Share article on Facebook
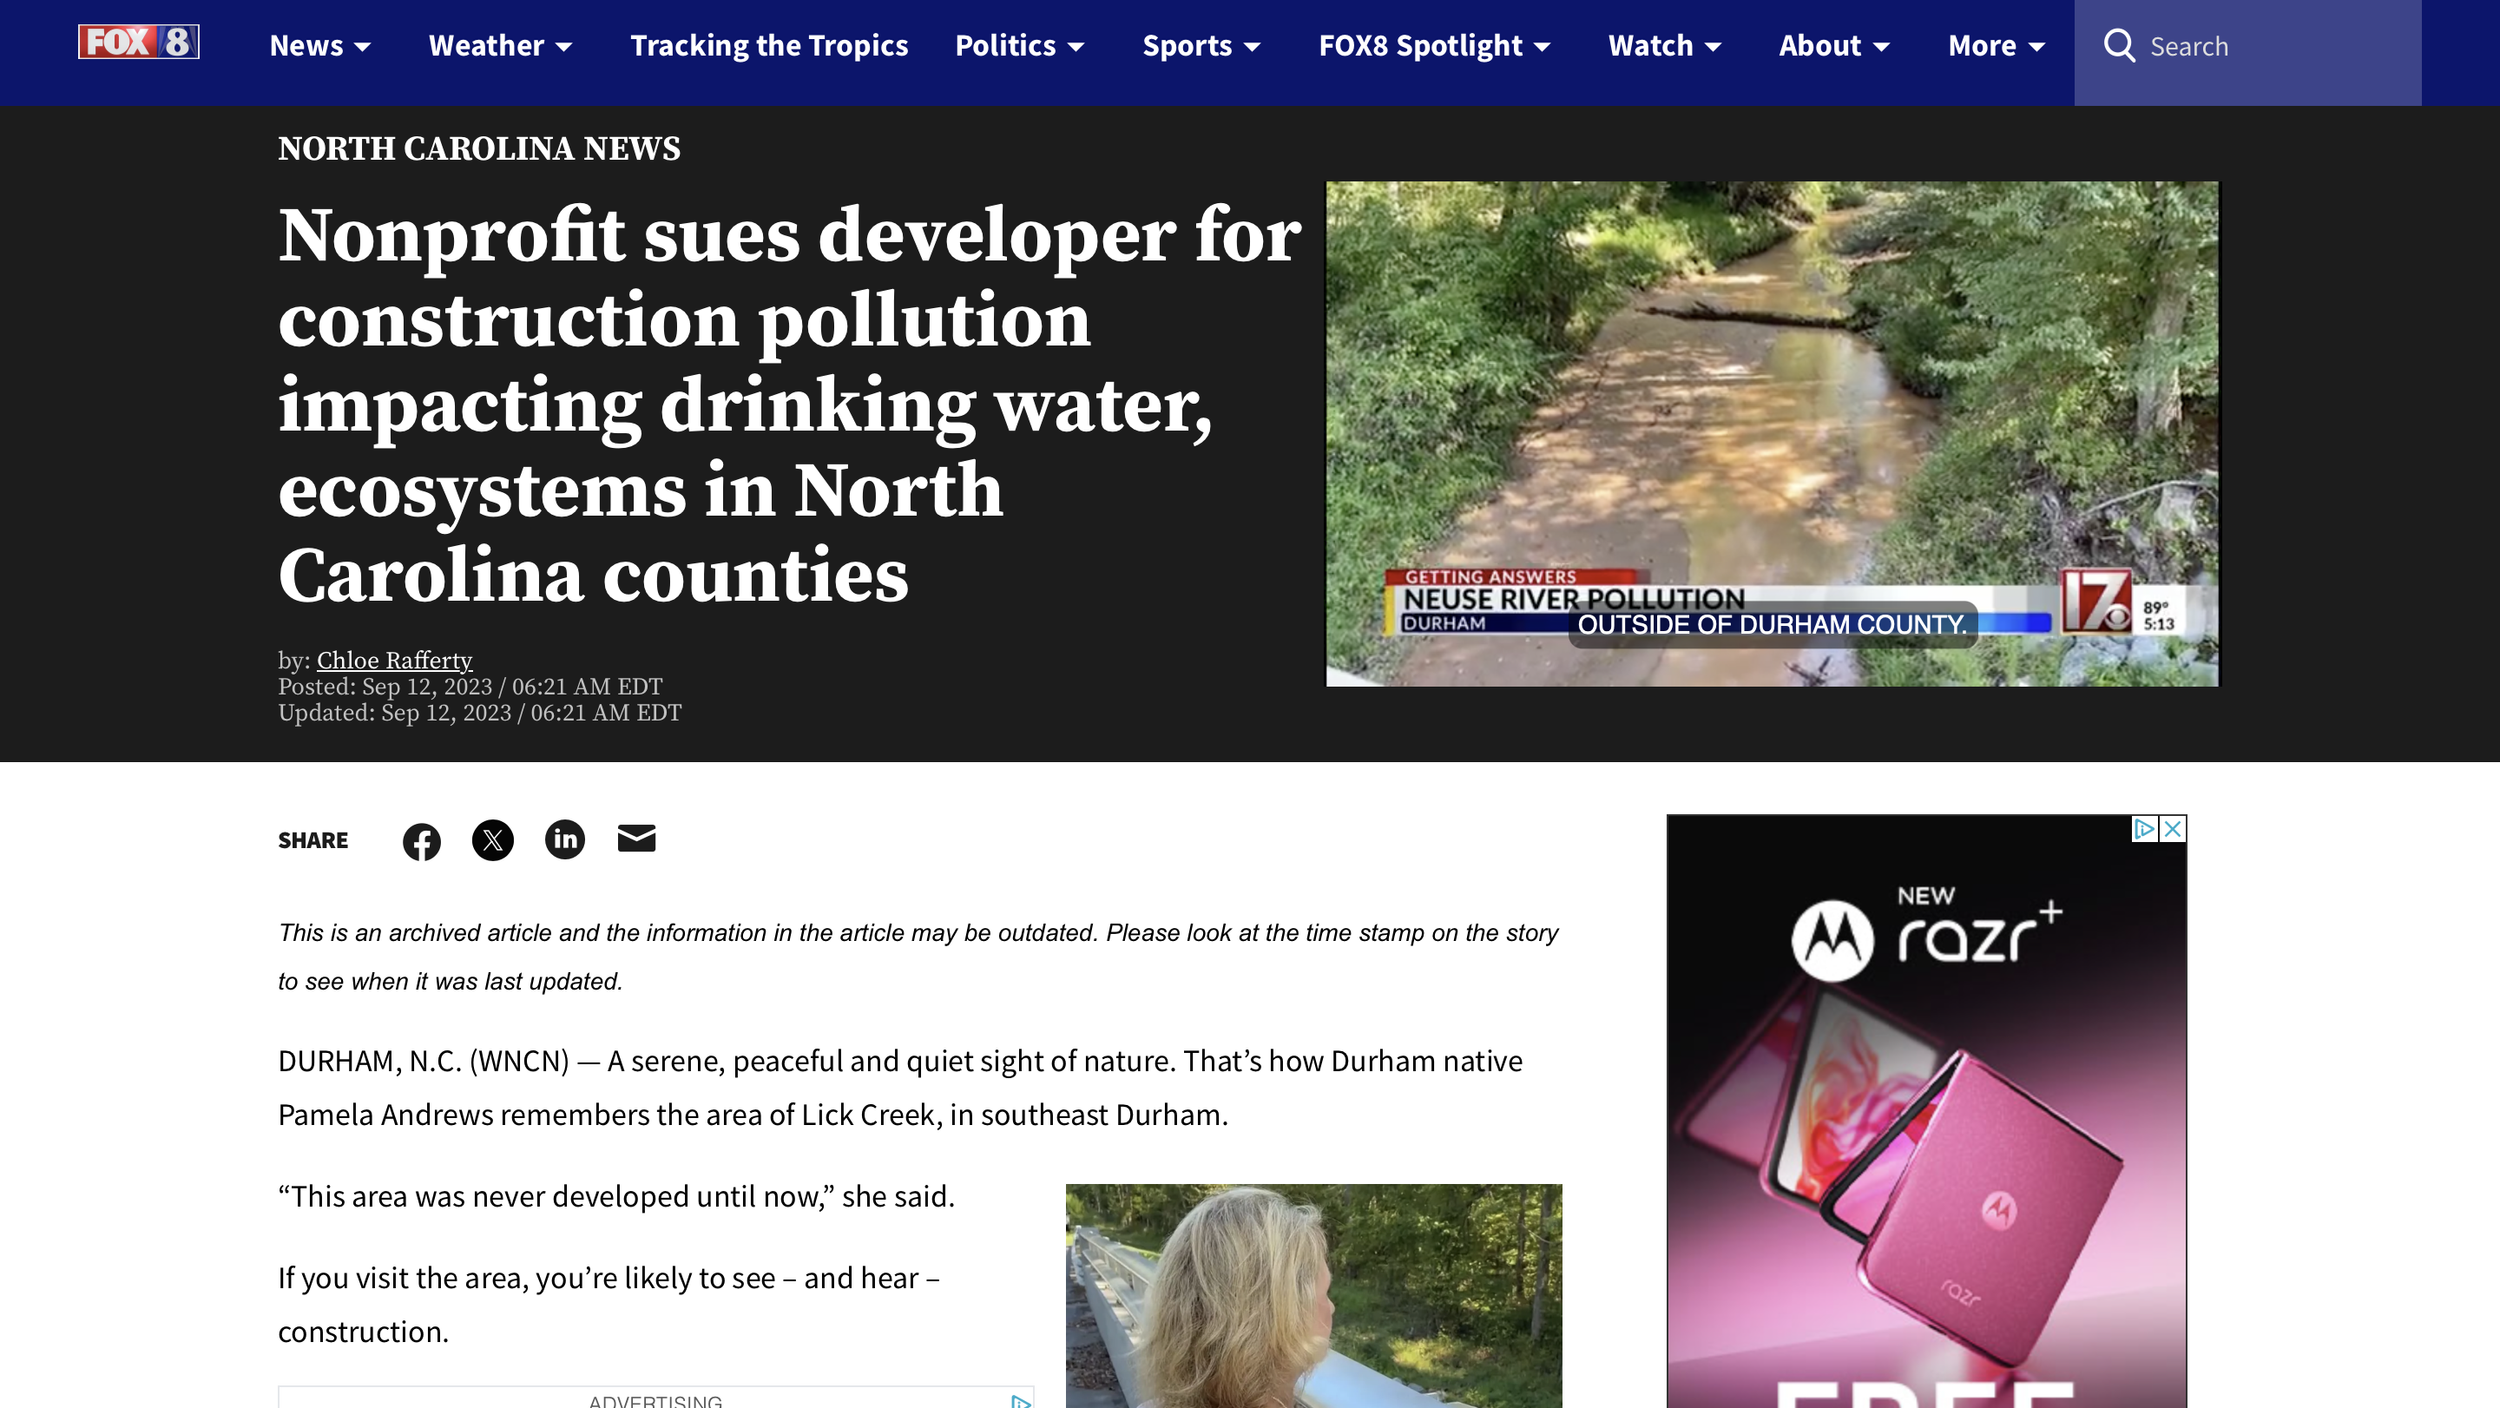The height and width of the screenshot is (1408, 2500). pyautogui.click(x=421, y=841)
